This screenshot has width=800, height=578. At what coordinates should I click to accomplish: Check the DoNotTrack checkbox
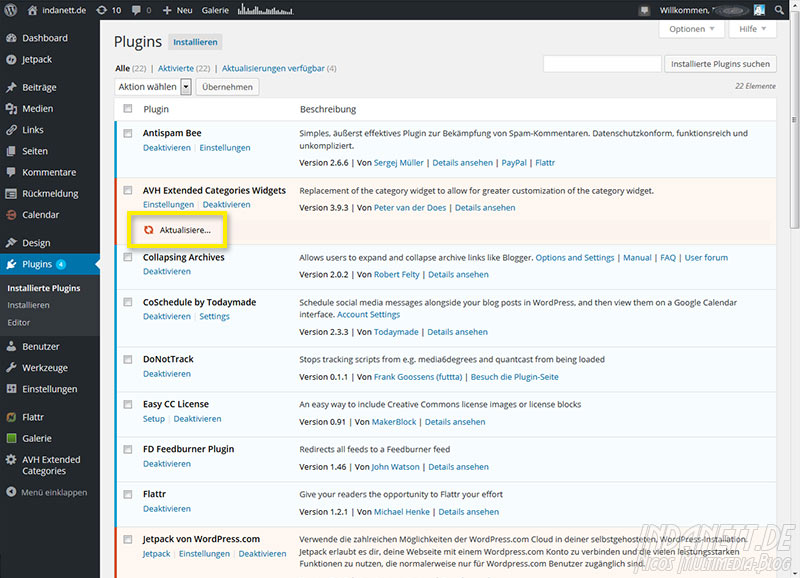click(128, 360)
